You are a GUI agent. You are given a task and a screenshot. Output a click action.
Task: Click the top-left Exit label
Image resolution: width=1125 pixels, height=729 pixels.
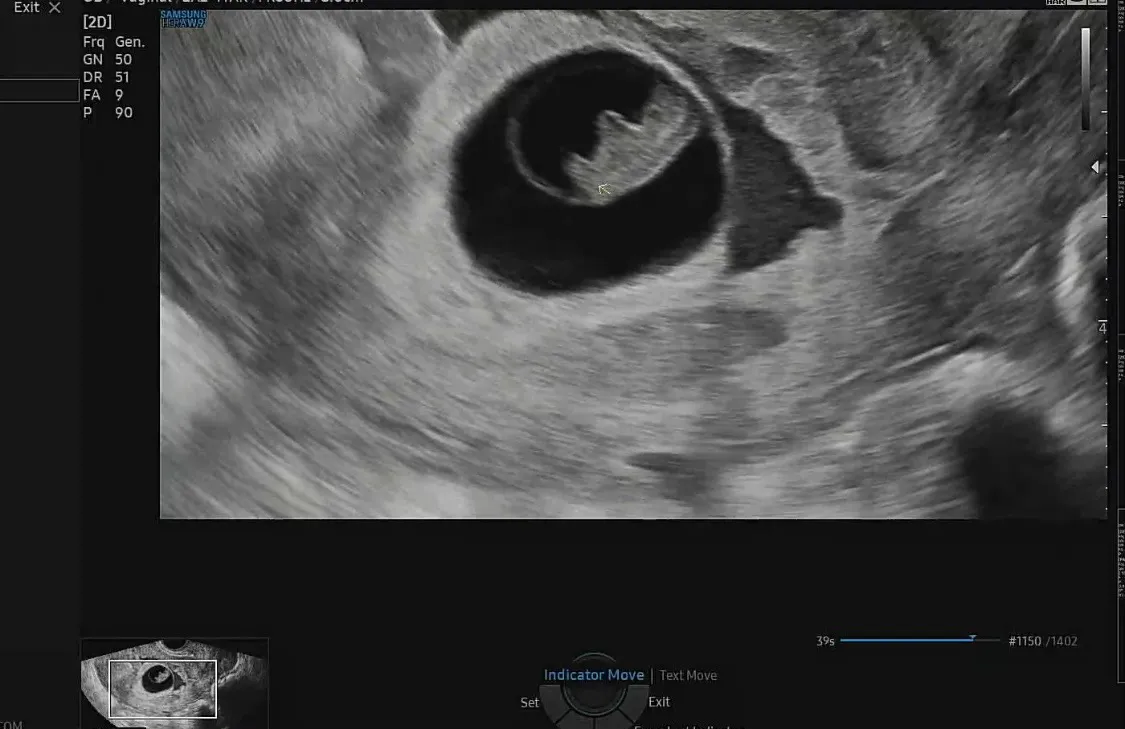pos(27,7)
